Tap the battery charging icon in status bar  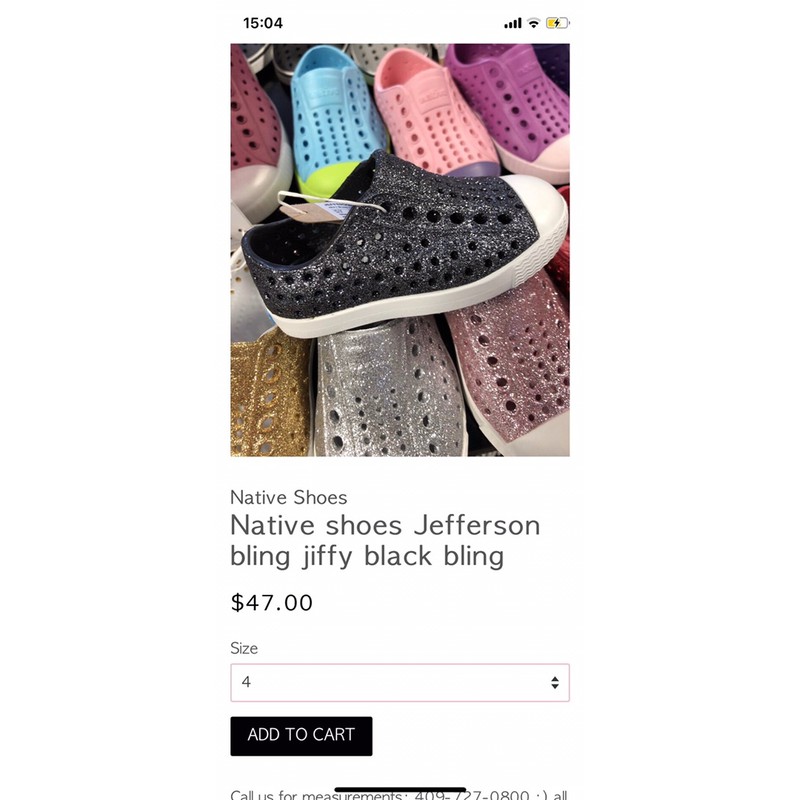[x=557, y=23]
